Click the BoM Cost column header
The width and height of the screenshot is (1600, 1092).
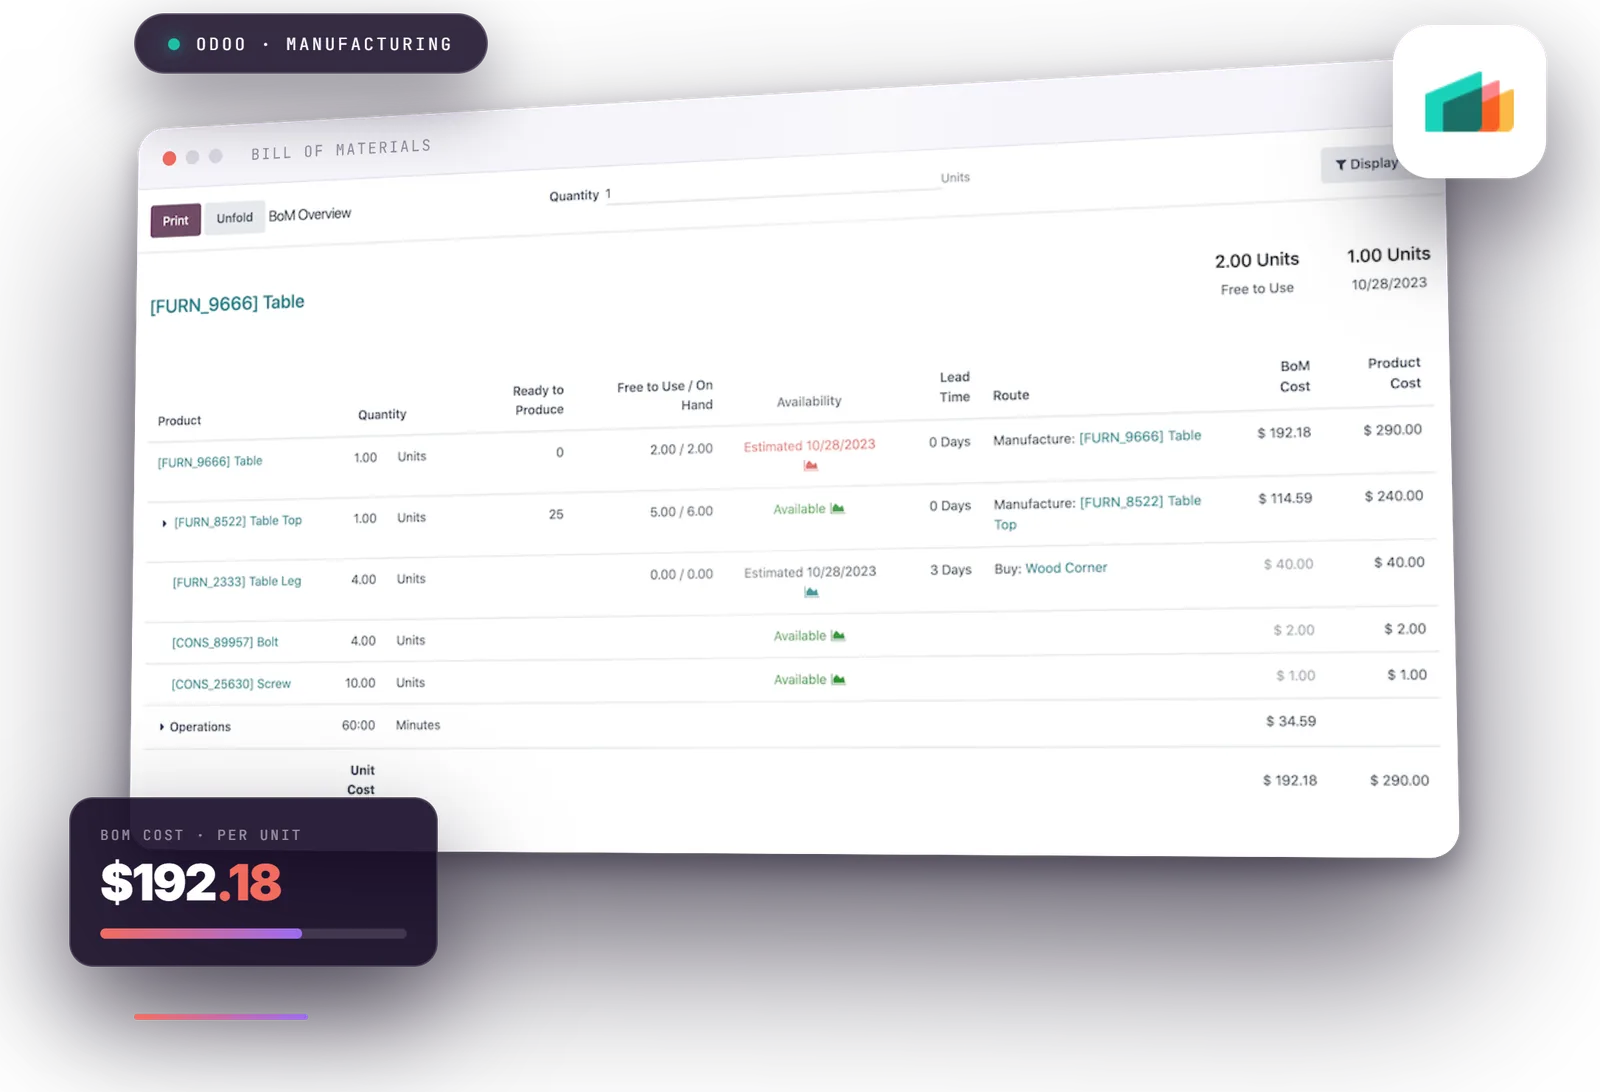tap(1295, 376)
